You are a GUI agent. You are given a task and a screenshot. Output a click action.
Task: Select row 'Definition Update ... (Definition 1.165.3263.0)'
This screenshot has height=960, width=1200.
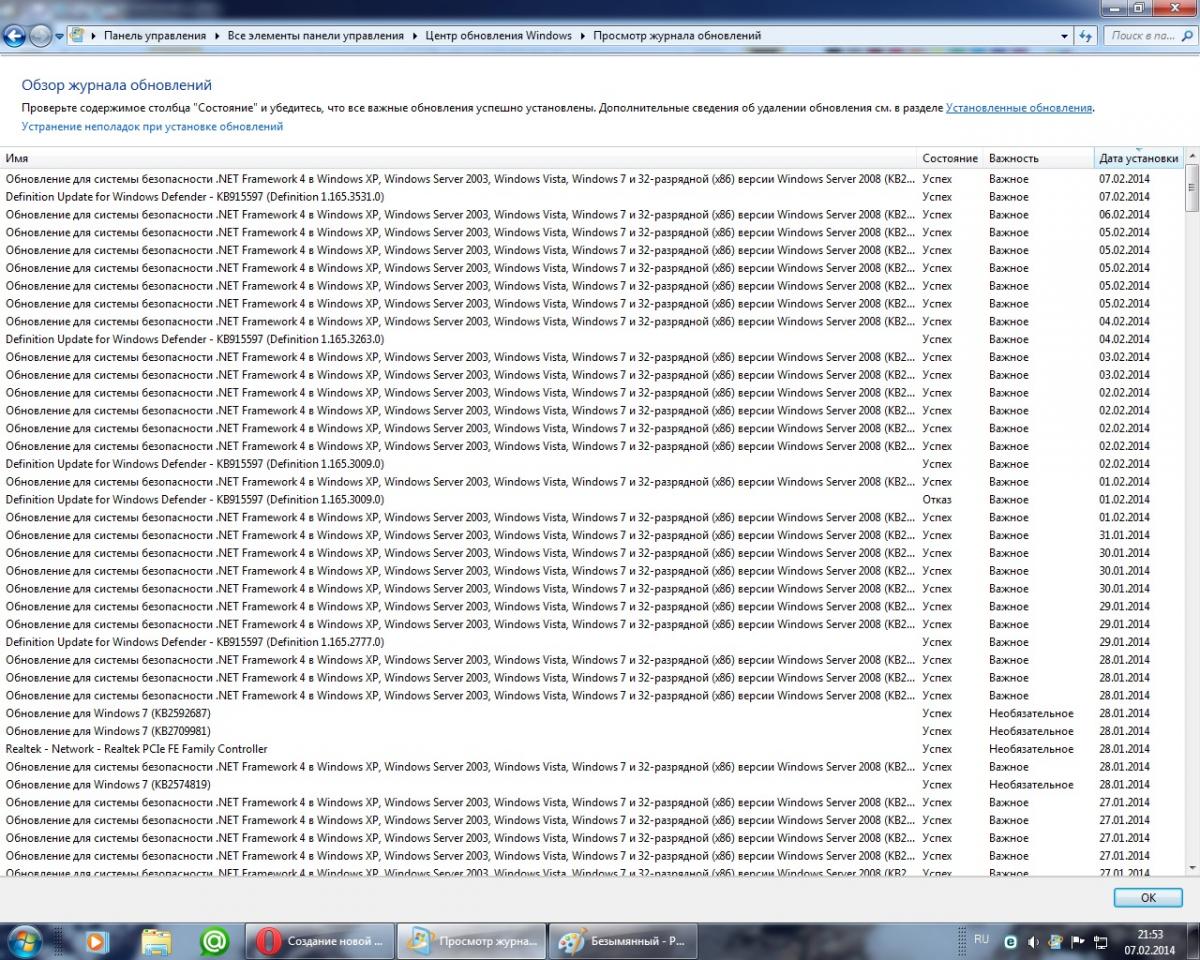(592, 339)
